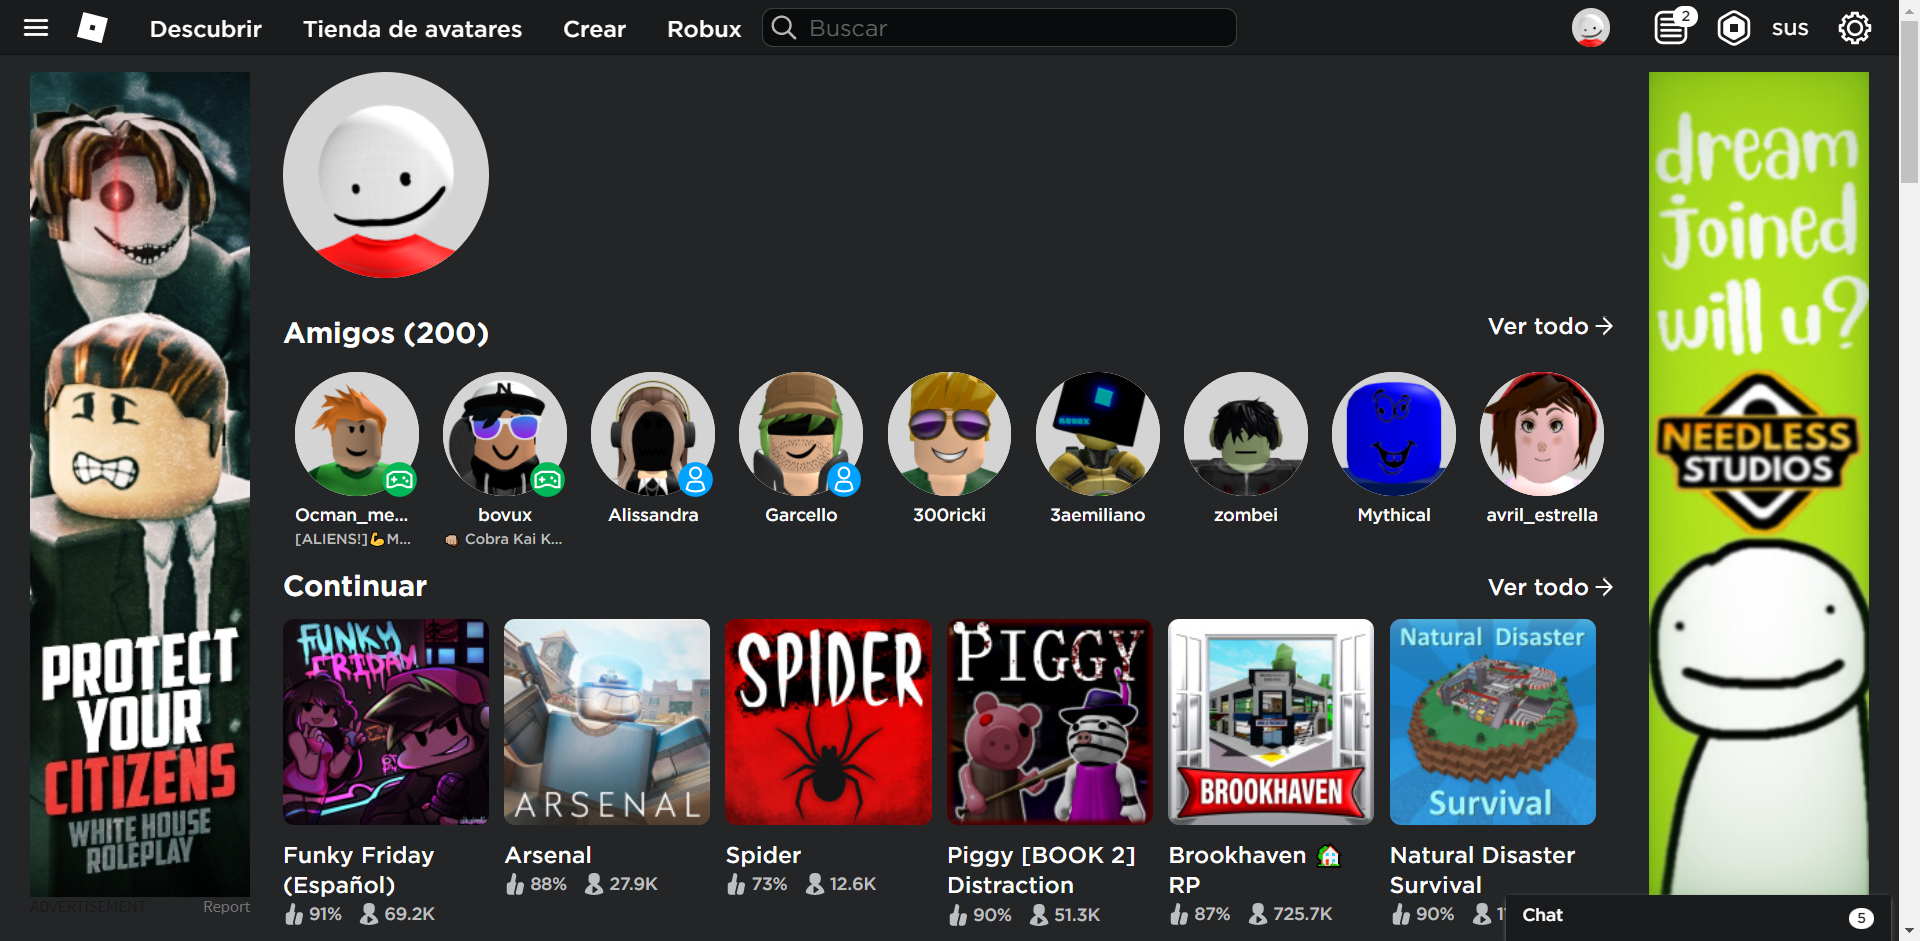Screen dimensions: 1920x941
Task: Open zombei friend avatar
Action: [x=1246, y=434]
